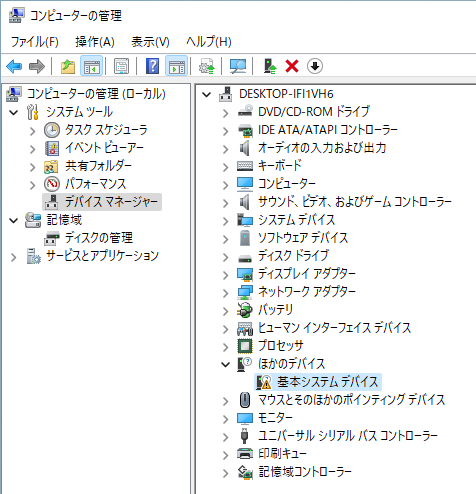Image resolution: width=476 pixels, height=494 pixels.
Task: Click the 共有フォルダー folder icon
Action: 51,167
